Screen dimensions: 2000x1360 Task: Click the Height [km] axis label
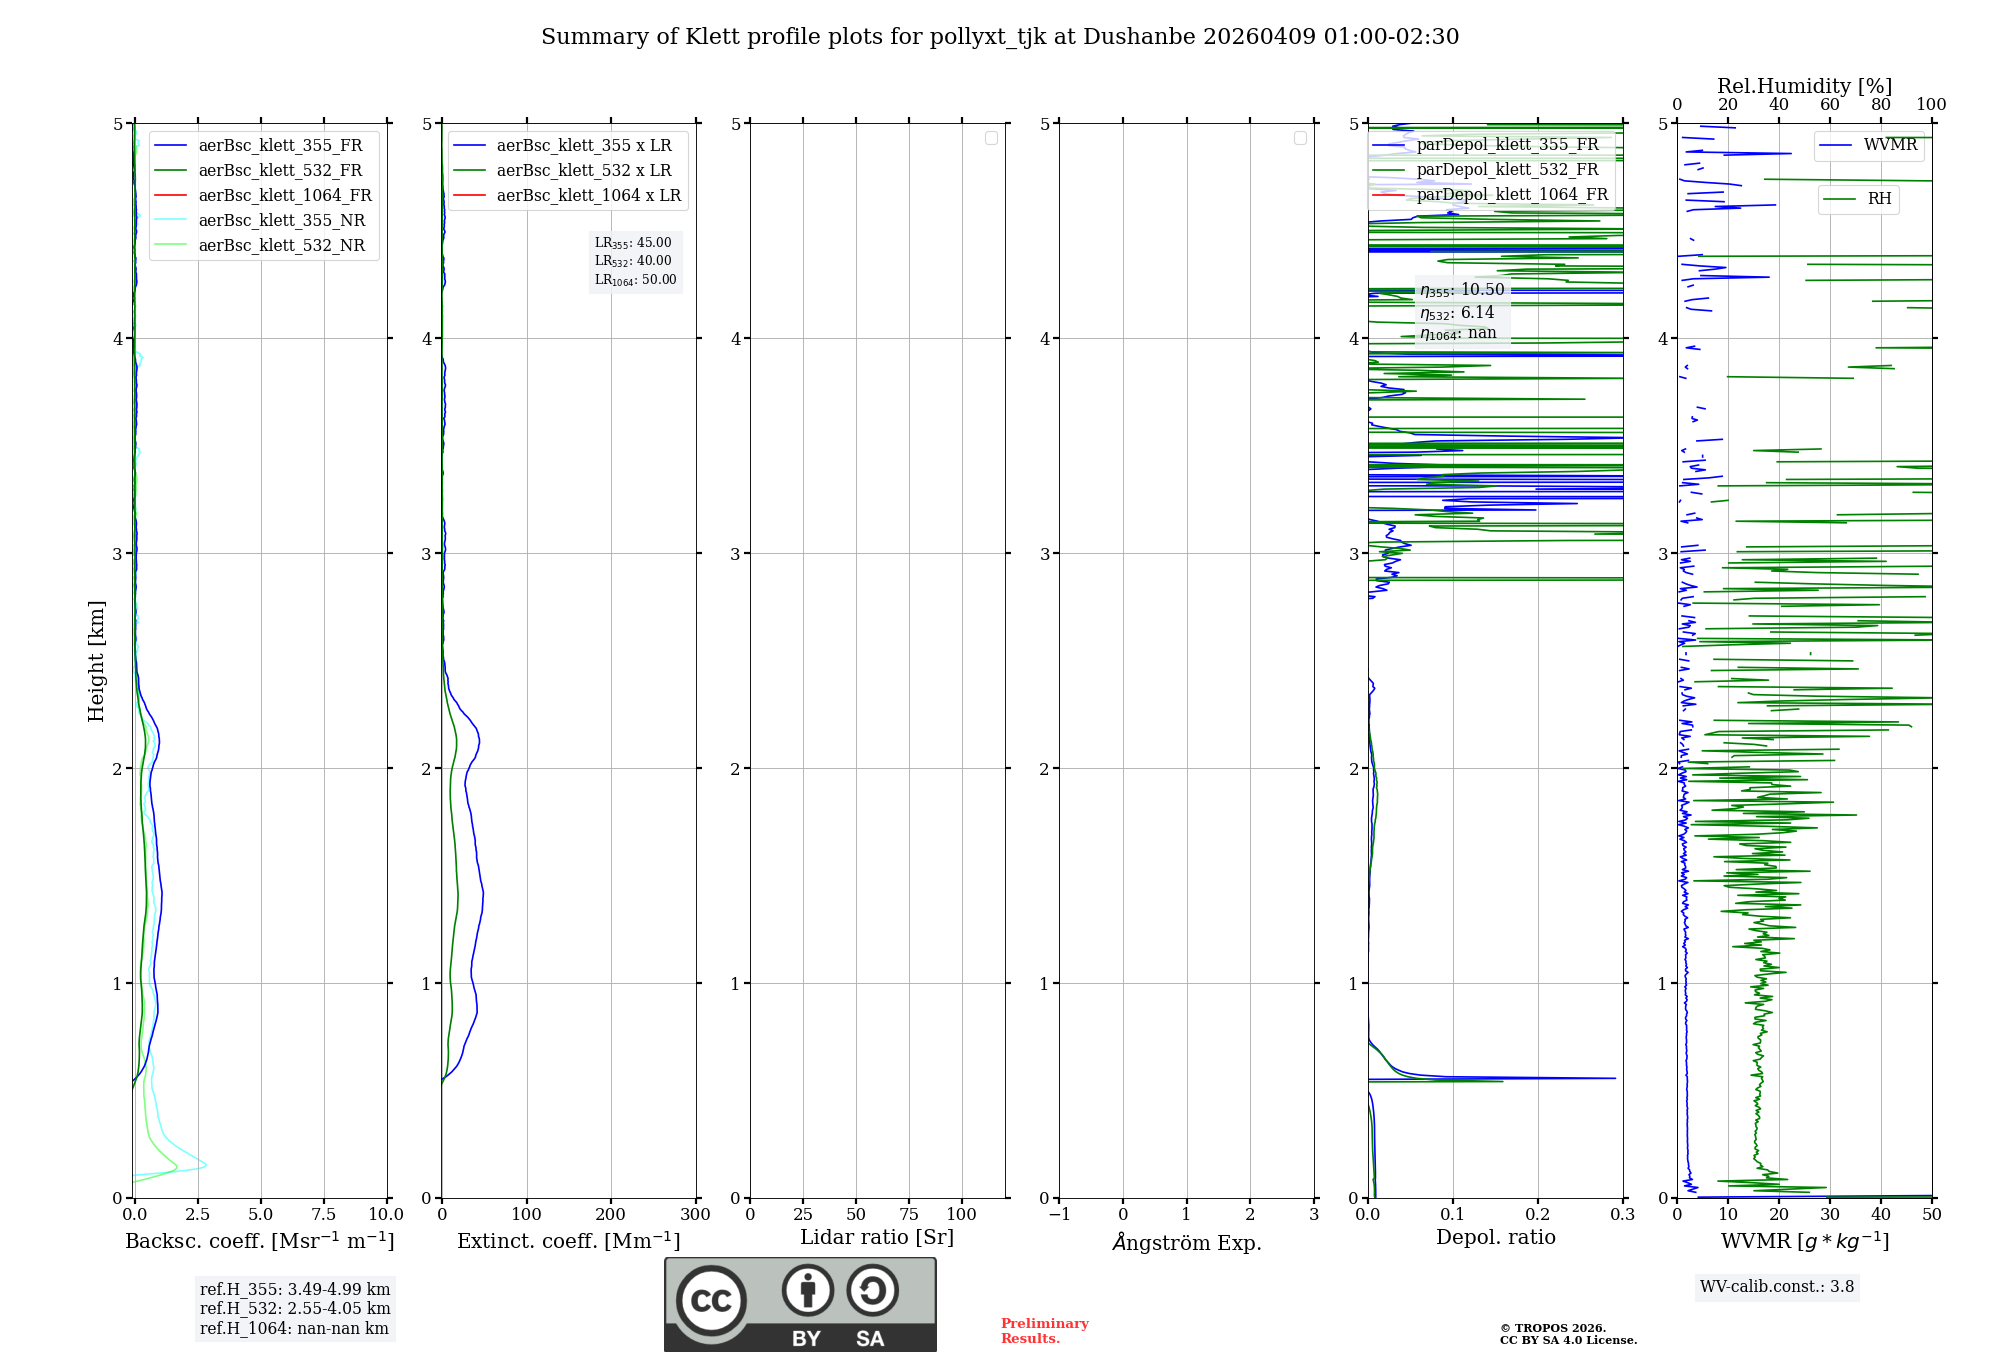point(96,661)
